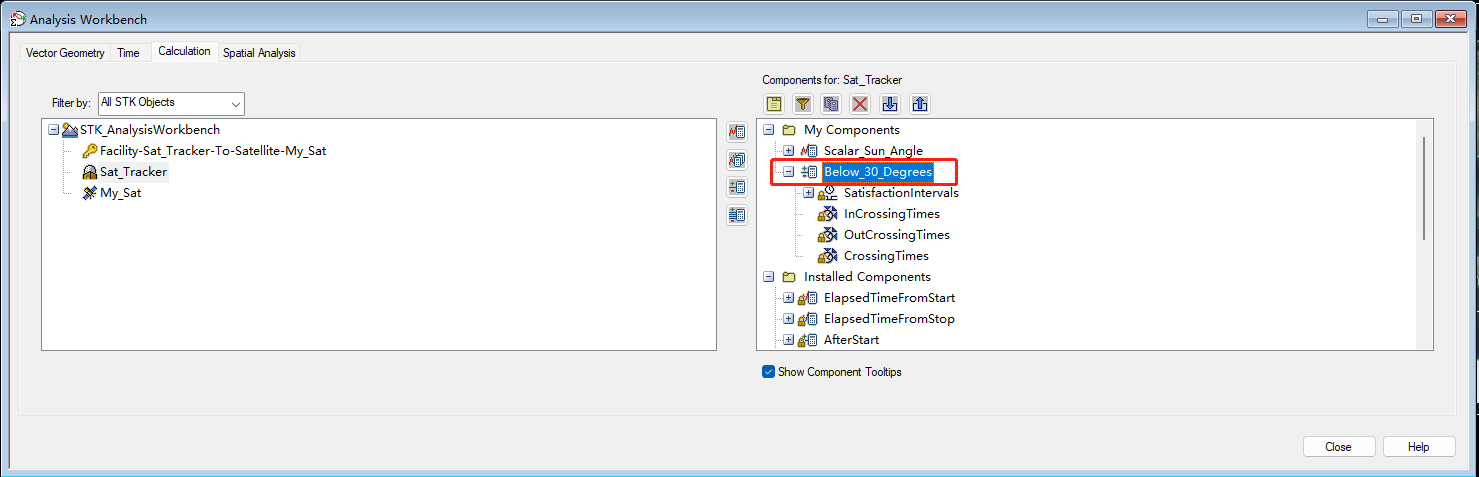
Task: Select the InCrossingTimes component
Action: pos(891,214)
